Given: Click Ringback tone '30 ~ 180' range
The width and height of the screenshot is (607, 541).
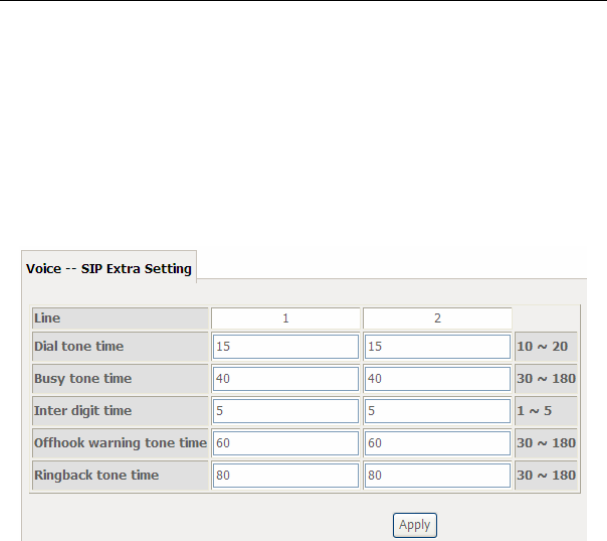Looking at the screenshot, I should (546, 475).
